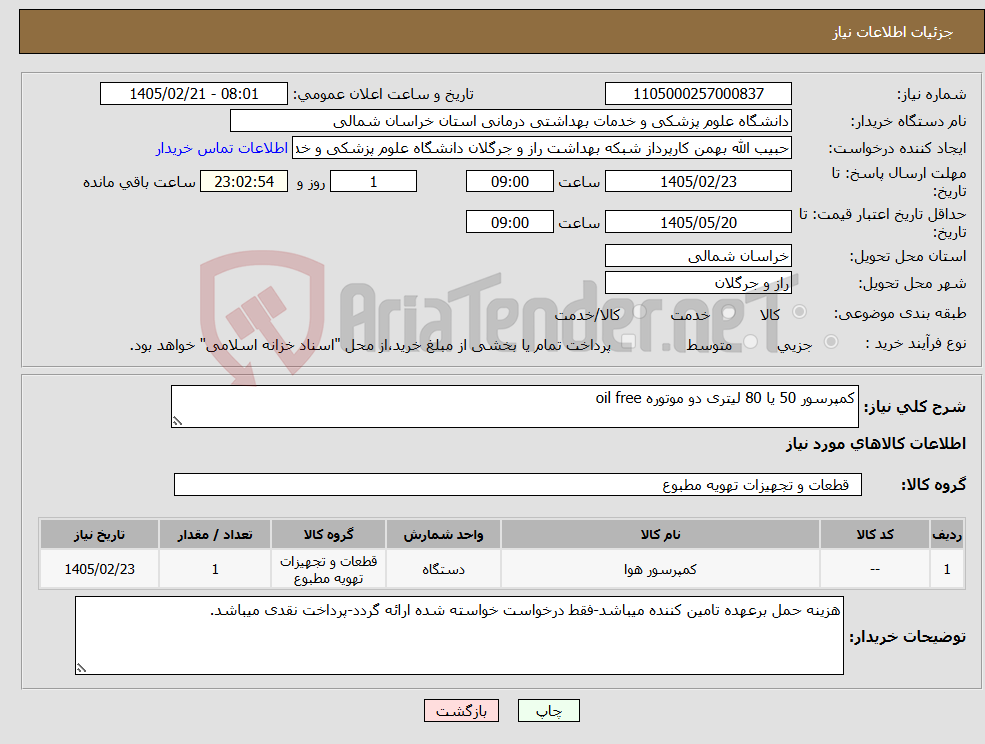985x744 pixels.
Task: Click the نام کالا column header
Action: tap(660, 535)
